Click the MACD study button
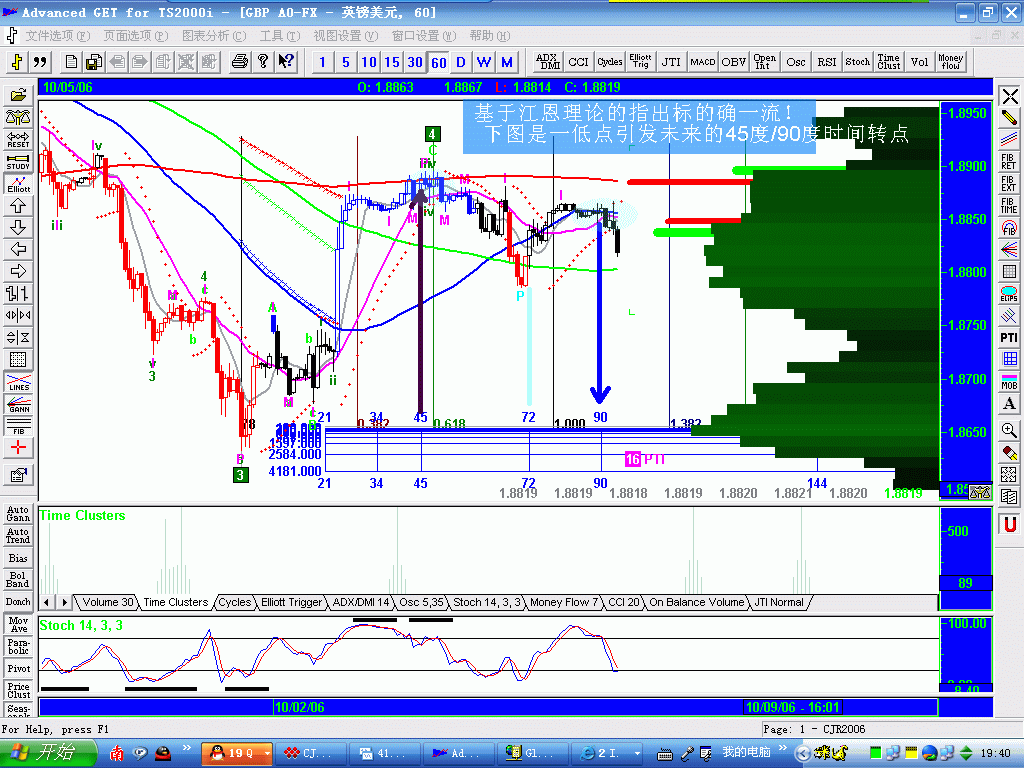The width and height of the screenshot is (1024, 768). click(703, 62)
